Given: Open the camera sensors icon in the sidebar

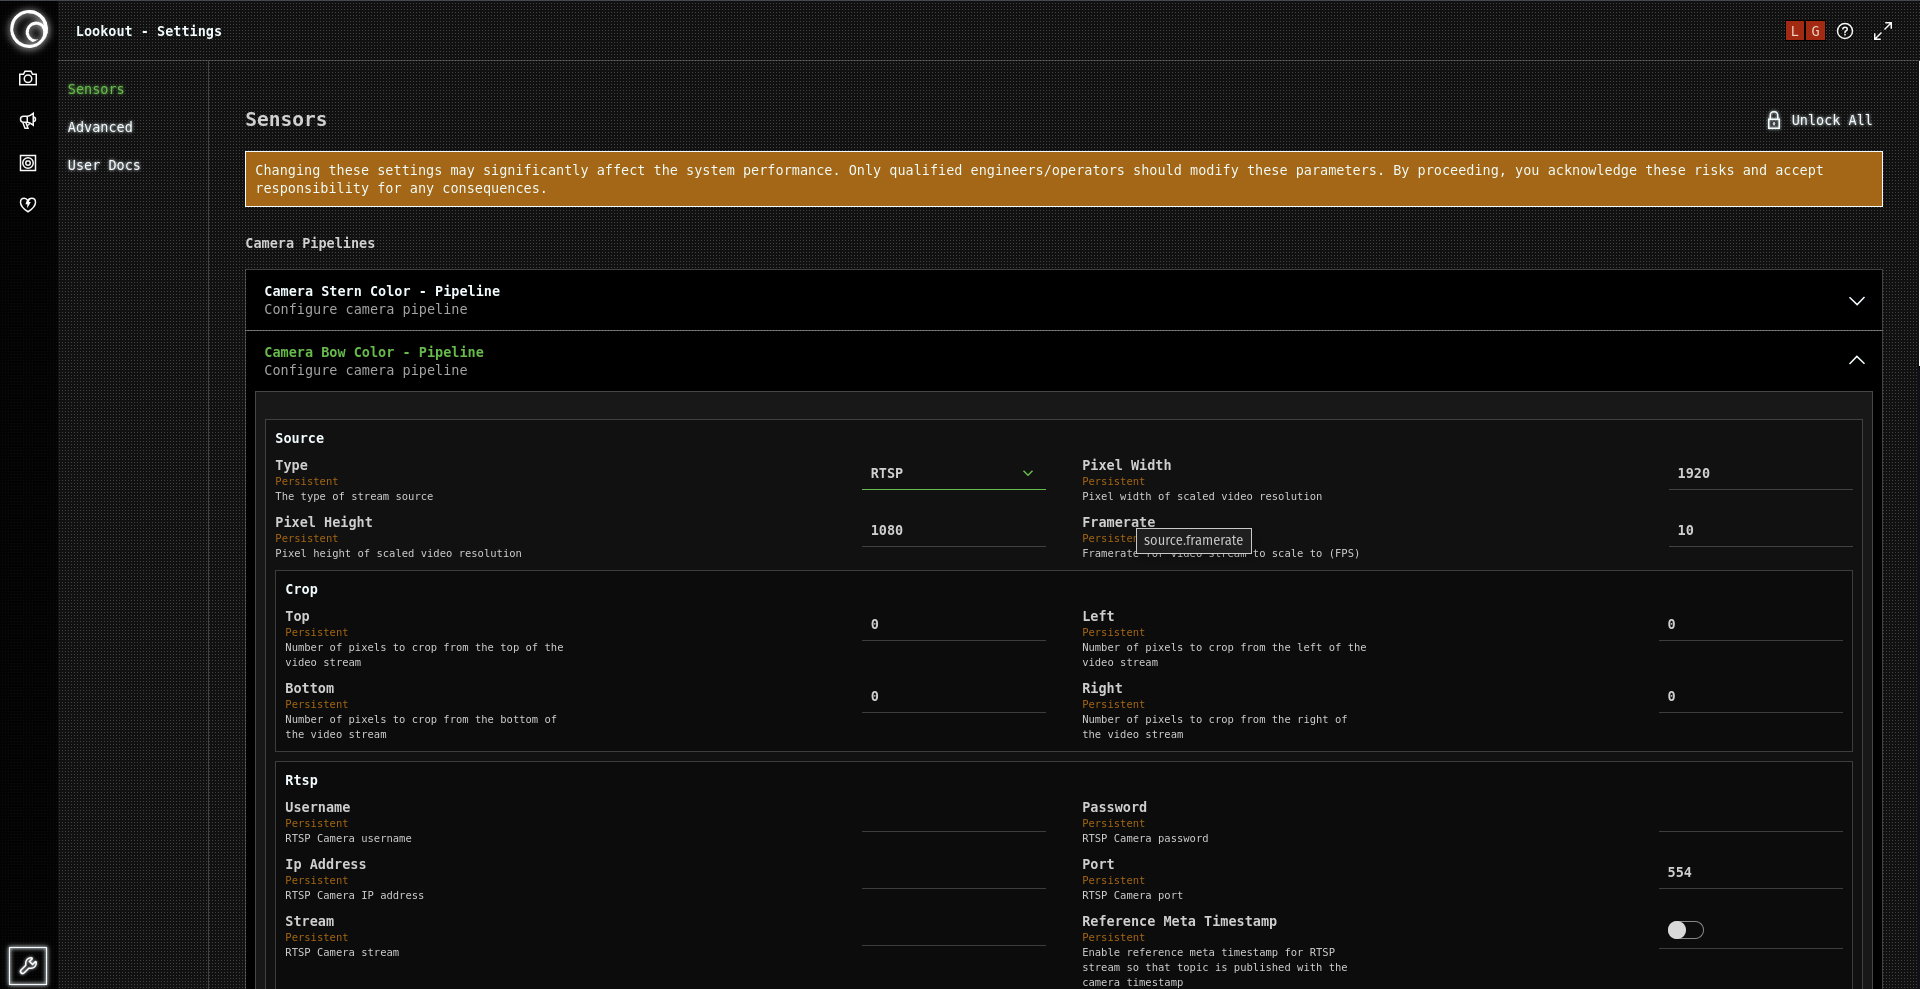Looking at the screenshot, I should (28, 78).
